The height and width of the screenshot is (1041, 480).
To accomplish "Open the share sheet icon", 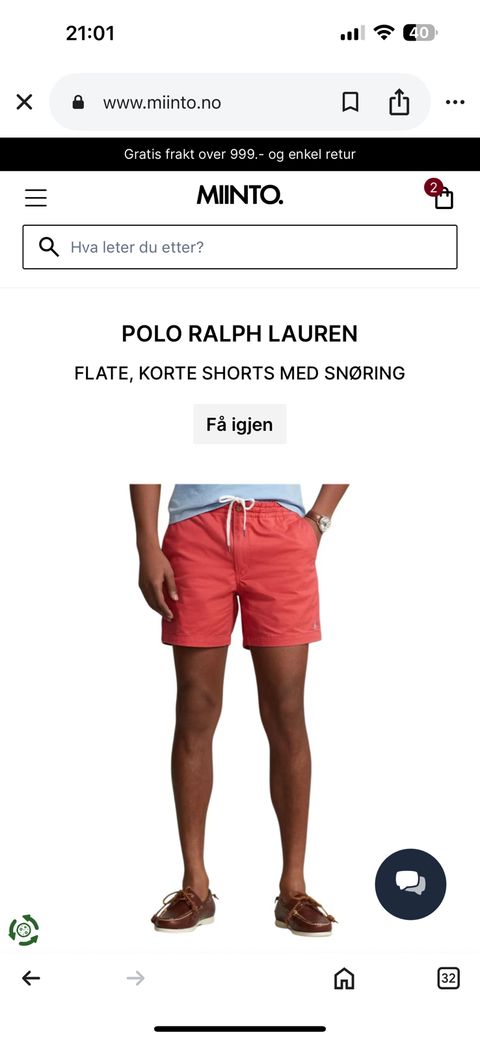I will [399, 102].
